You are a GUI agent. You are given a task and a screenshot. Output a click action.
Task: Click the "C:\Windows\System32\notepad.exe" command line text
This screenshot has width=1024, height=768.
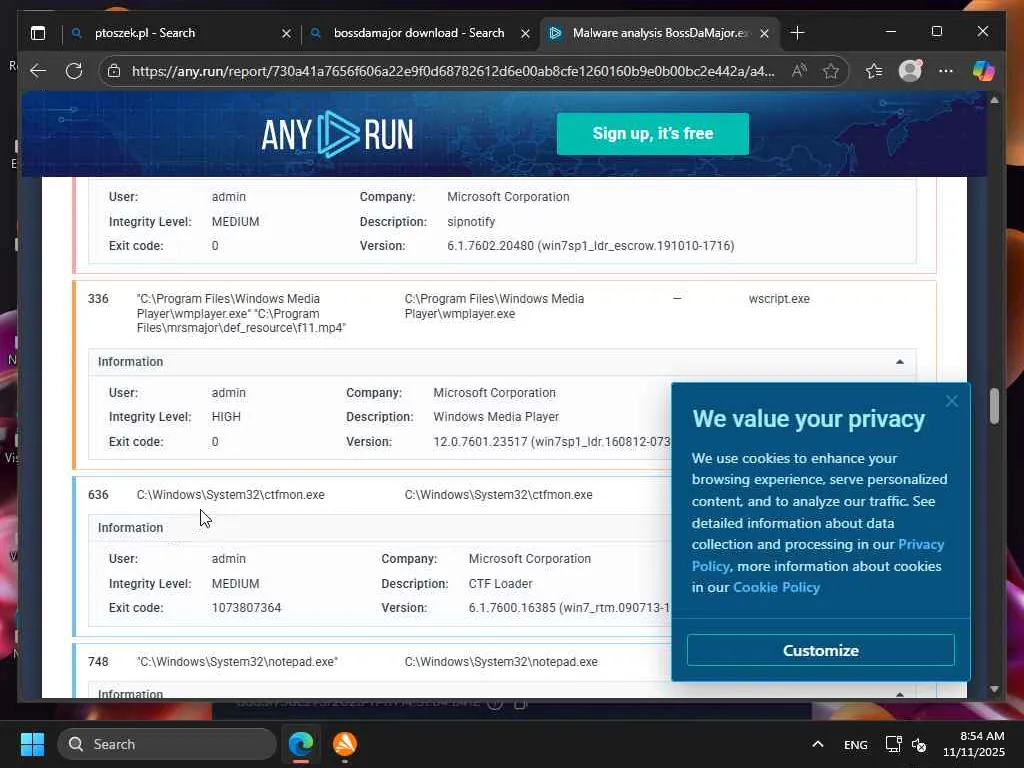(x=237, y=662)
